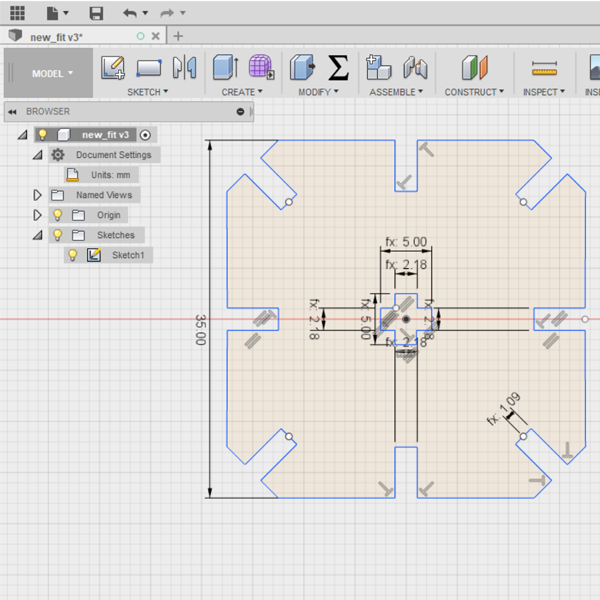Open the MODEL workspace dropdown

coord(52,73)
